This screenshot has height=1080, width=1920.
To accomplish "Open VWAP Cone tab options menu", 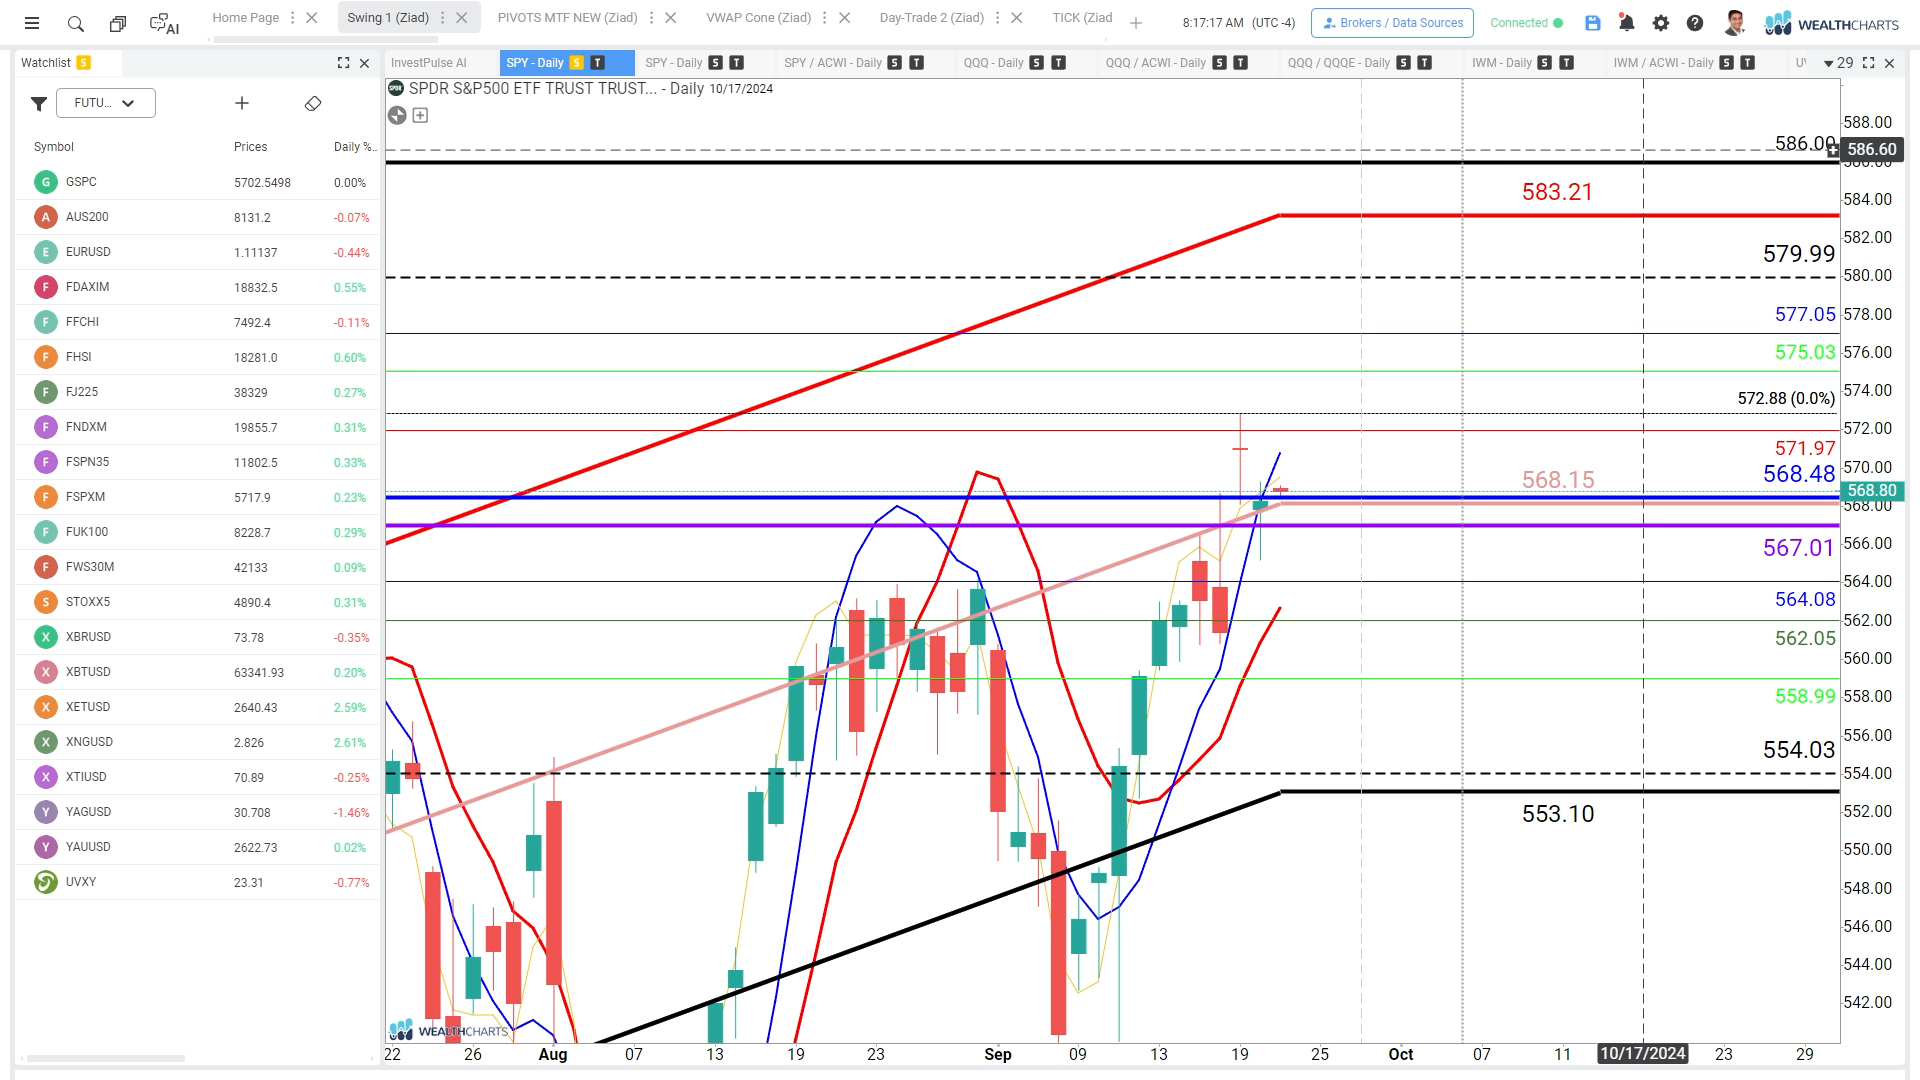I will [825, 18].
